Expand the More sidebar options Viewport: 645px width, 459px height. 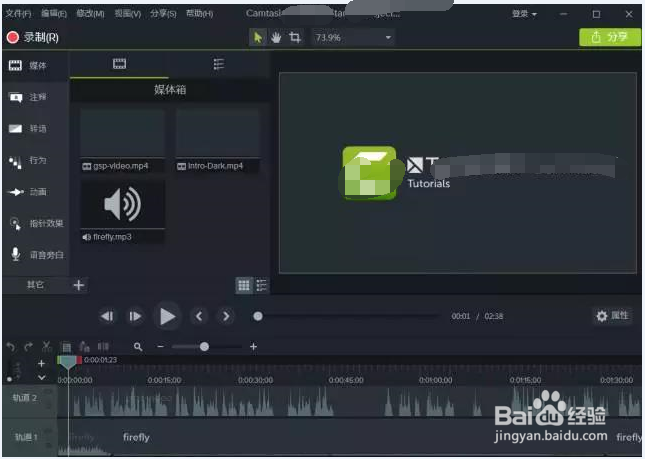[35, 285]
